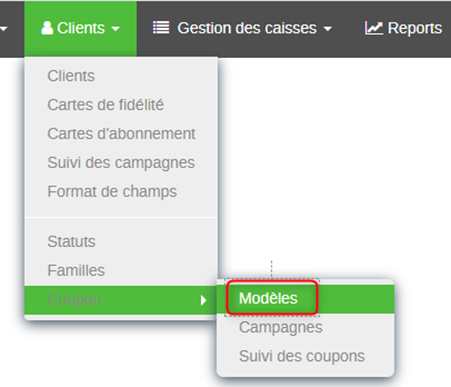Open Campagnes in the Coupon submenu
This screenshot has height=387, width=451.
[x=281, y=327]
